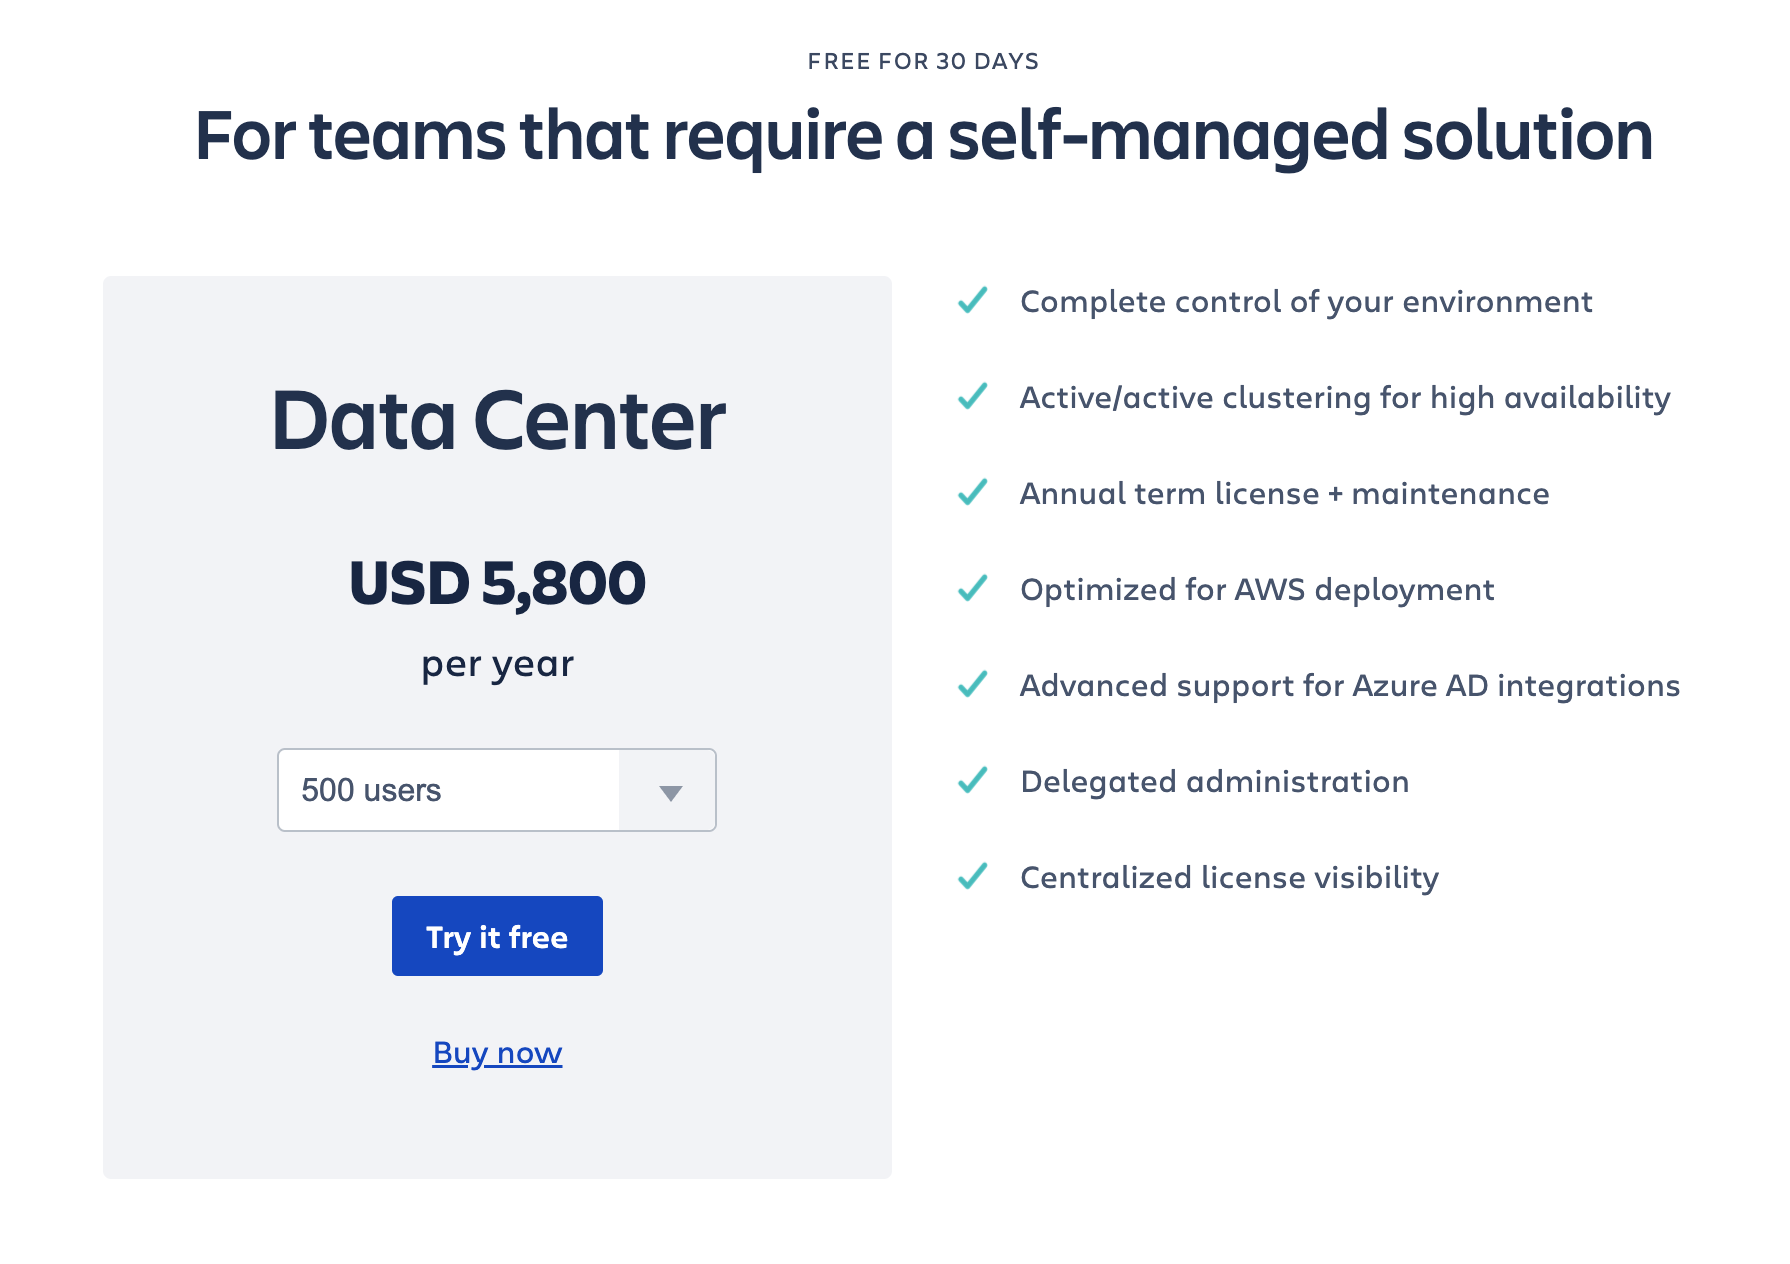Click the FREE FOR 30 DAYS label

(923, 61)
